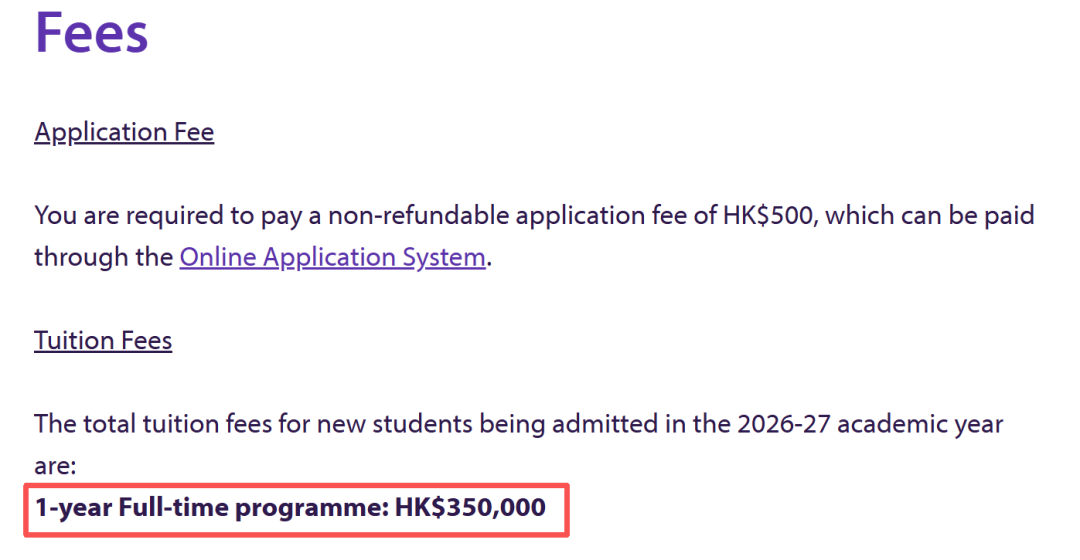The height and width of the screenshot is (560, 1080).
Task: Click the words 'being admitted'
Action: tap(534, 423)
